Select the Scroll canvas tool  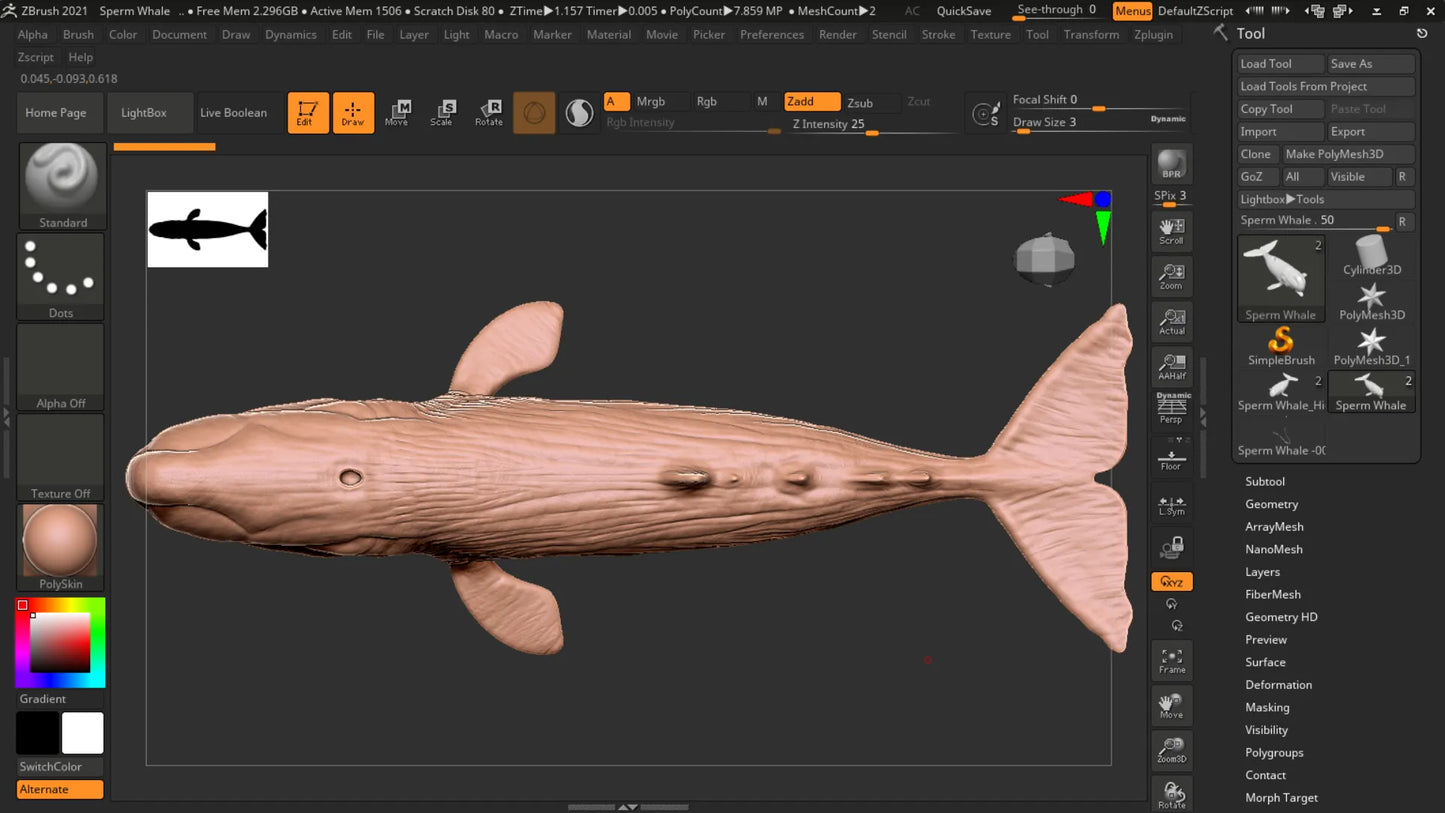(1171, 231)
